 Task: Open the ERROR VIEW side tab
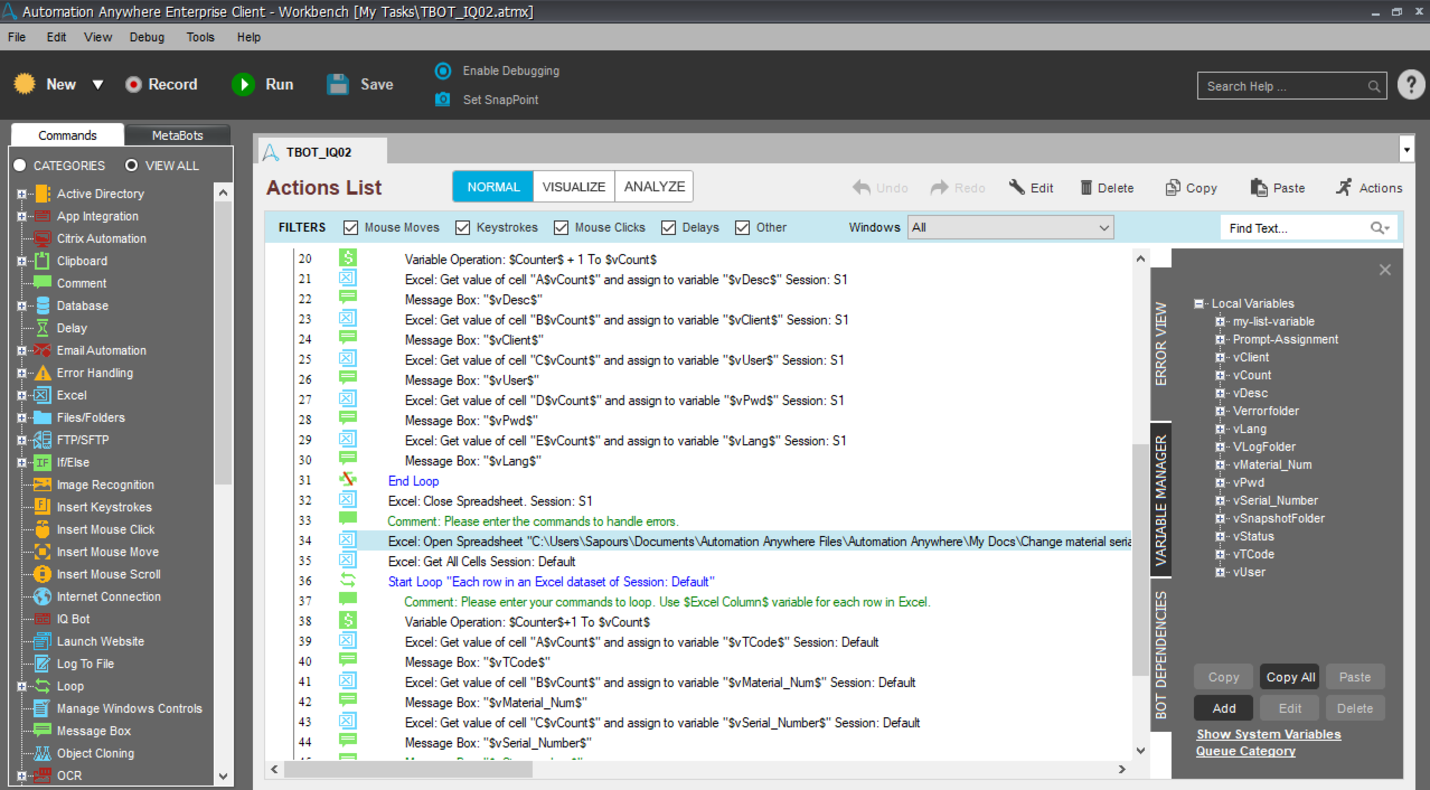[x=1161, y=344]
